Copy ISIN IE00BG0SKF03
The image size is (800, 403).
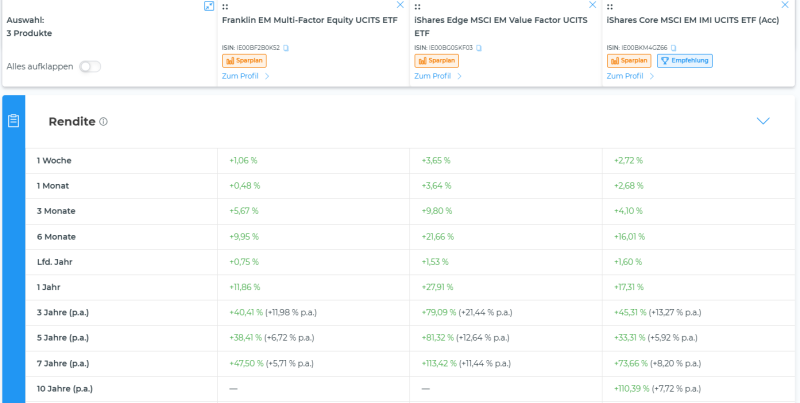[x=479, y=48]
